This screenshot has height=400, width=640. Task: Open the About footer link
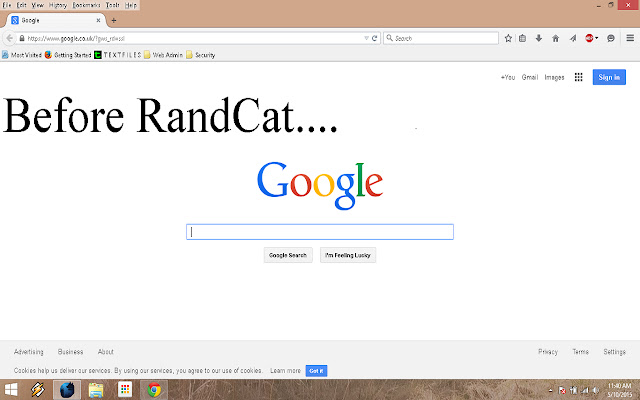[x=105, y=351]
